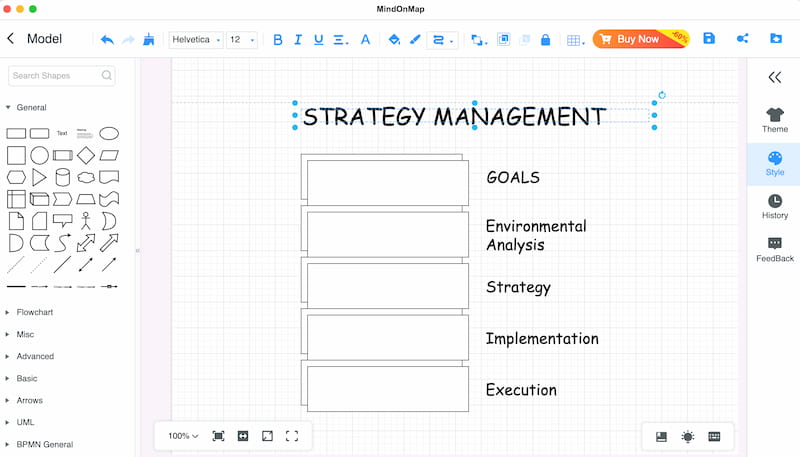Select the Text shape in General
This screenshot has width=800, height=457.
point(62,133)
